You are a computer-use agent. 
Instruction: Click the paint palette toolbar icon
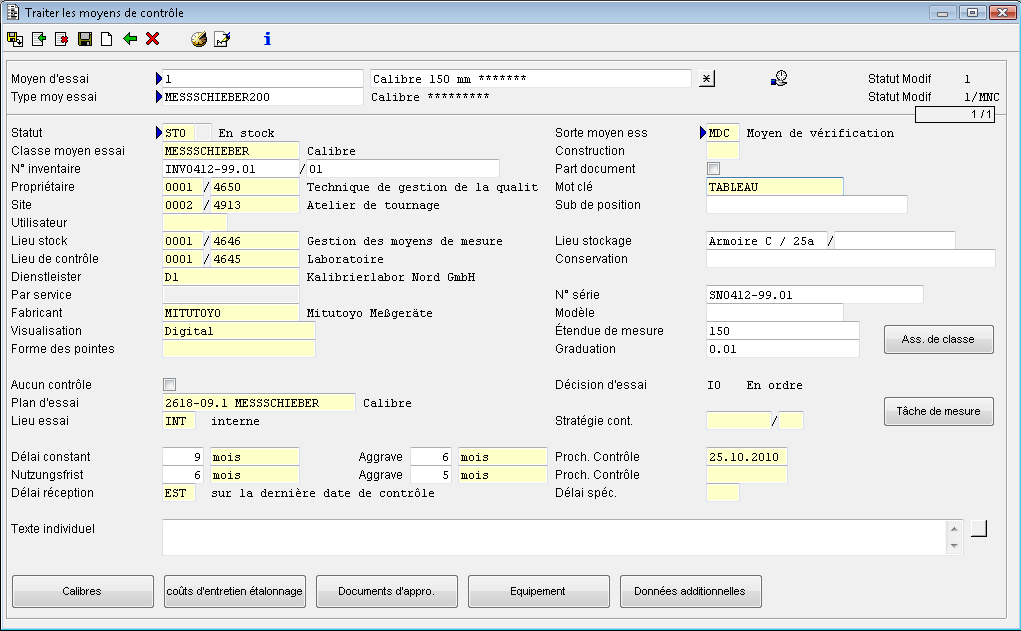tap(198, 39)
